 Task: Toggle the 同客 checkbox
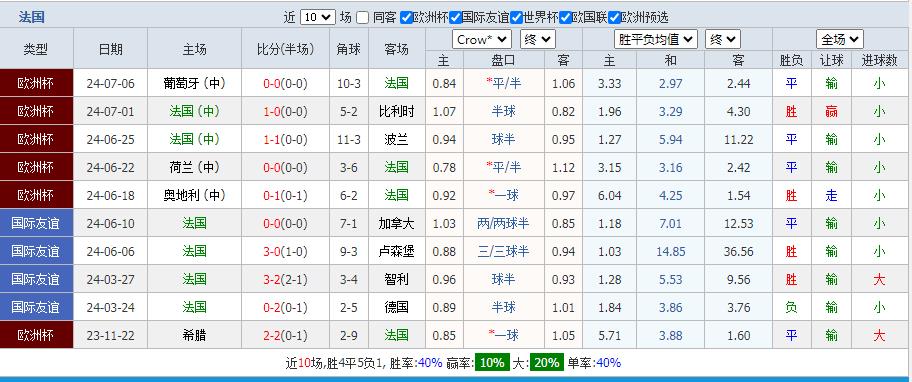[x=362, y=17]
